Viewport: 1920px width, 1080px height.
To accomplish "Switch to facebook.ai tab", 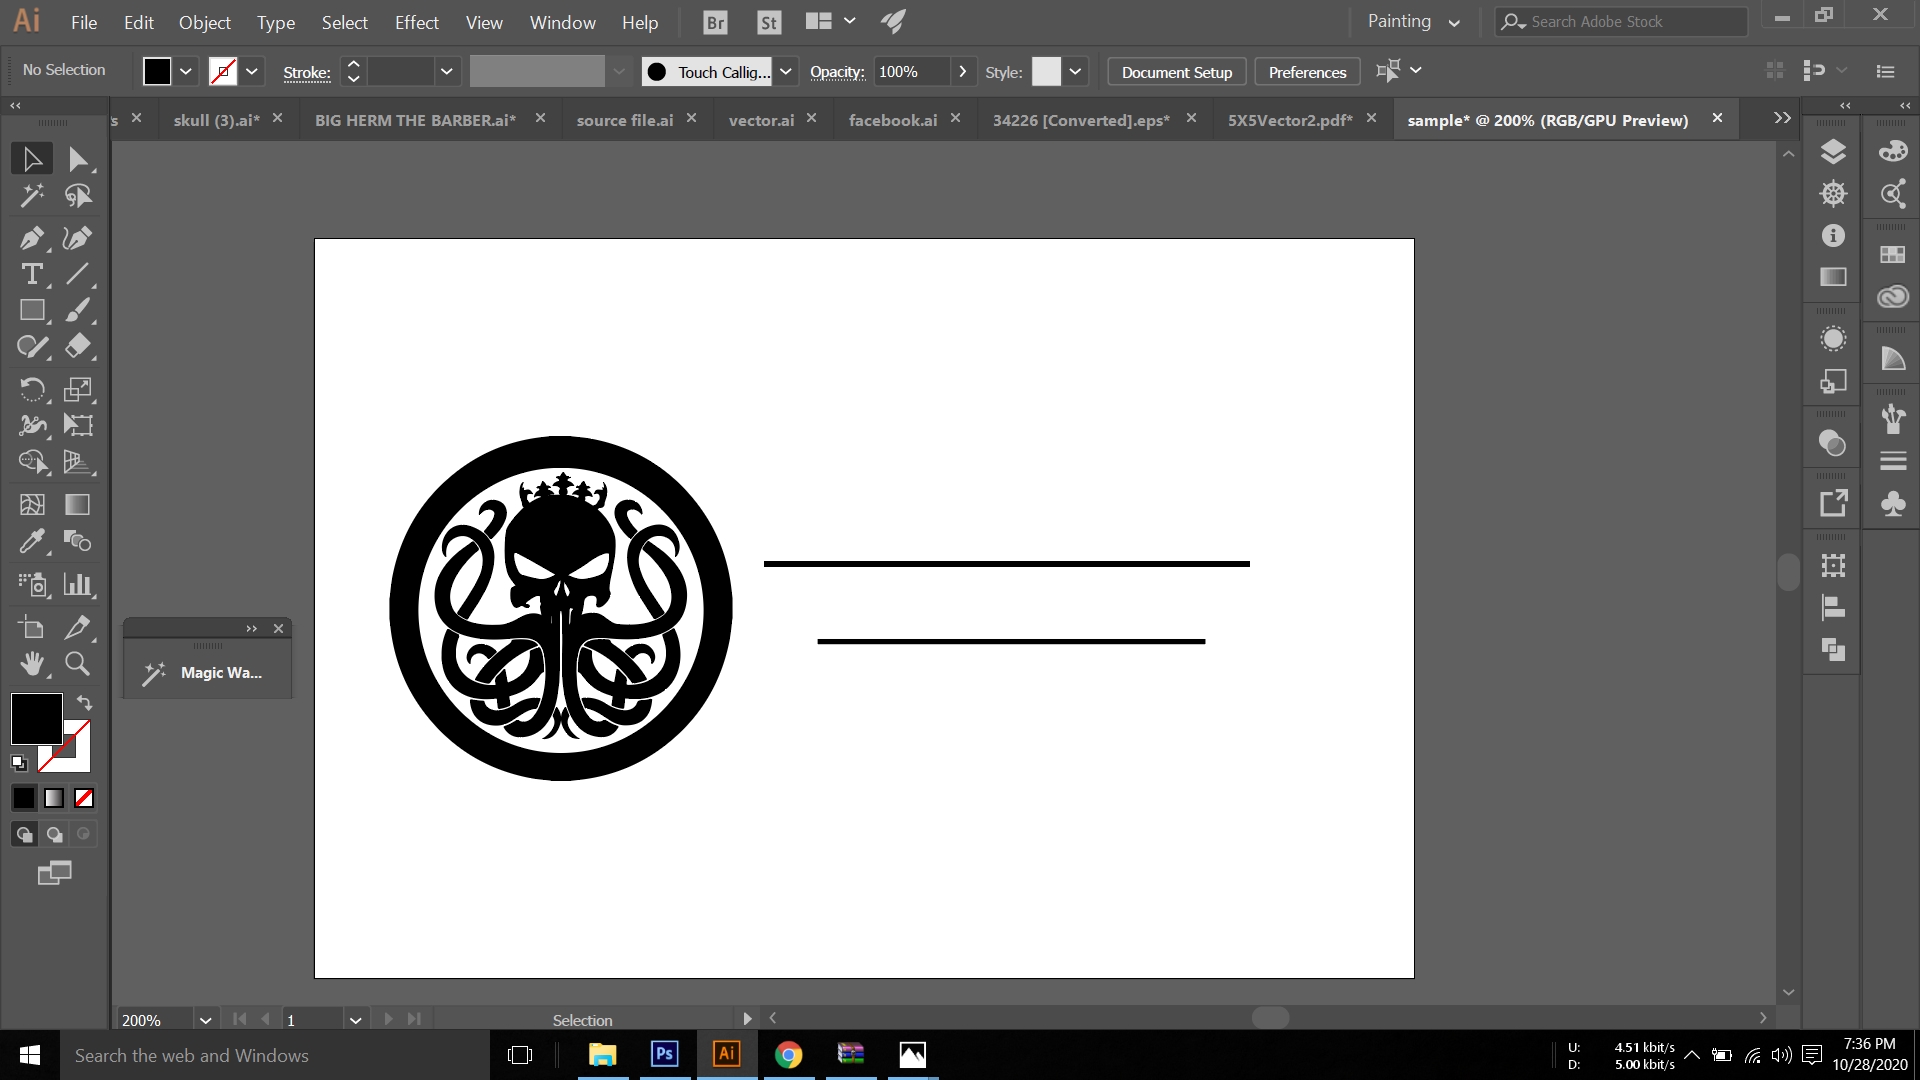I will click(x=893, y=120).
